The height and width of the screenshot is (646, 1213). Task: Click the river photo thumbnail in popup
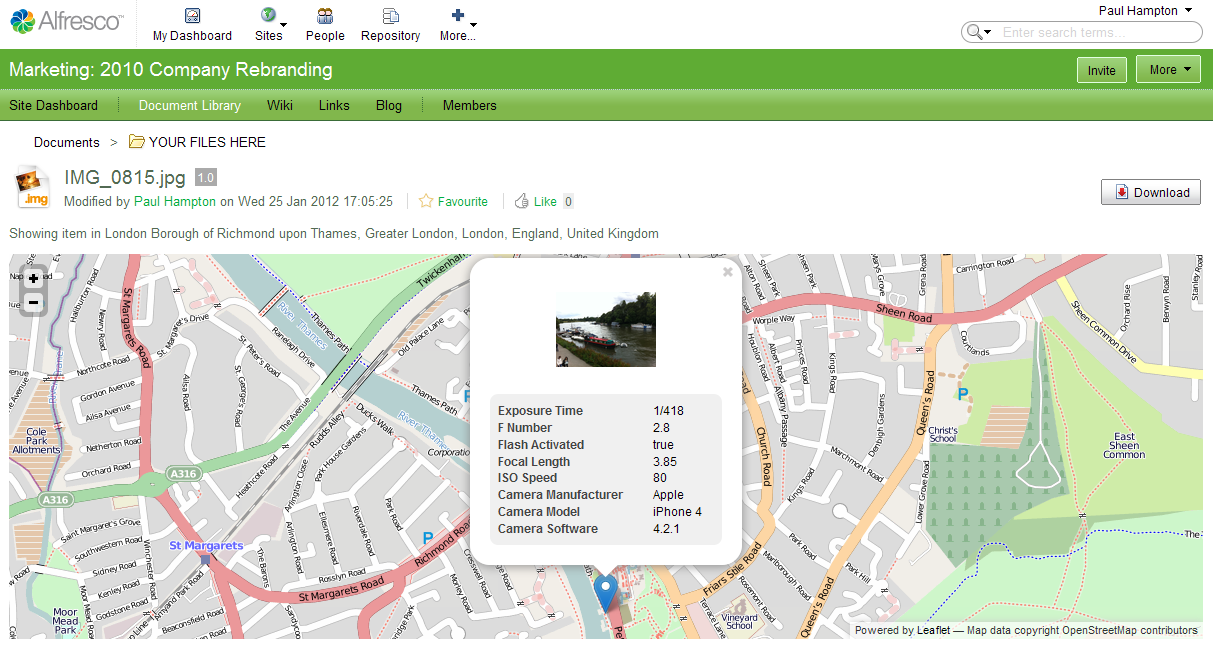click(x=606, y=329)
